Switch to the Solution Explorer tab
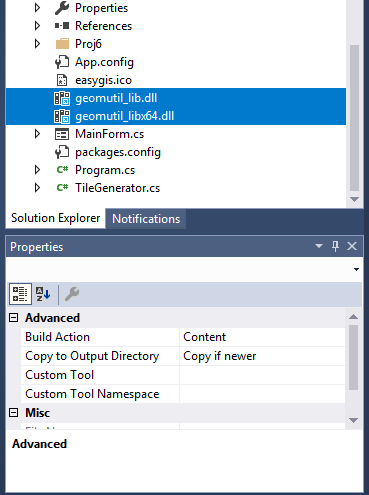Image resolution: width=369 pixels, height=495 pixels. [55, 218]
